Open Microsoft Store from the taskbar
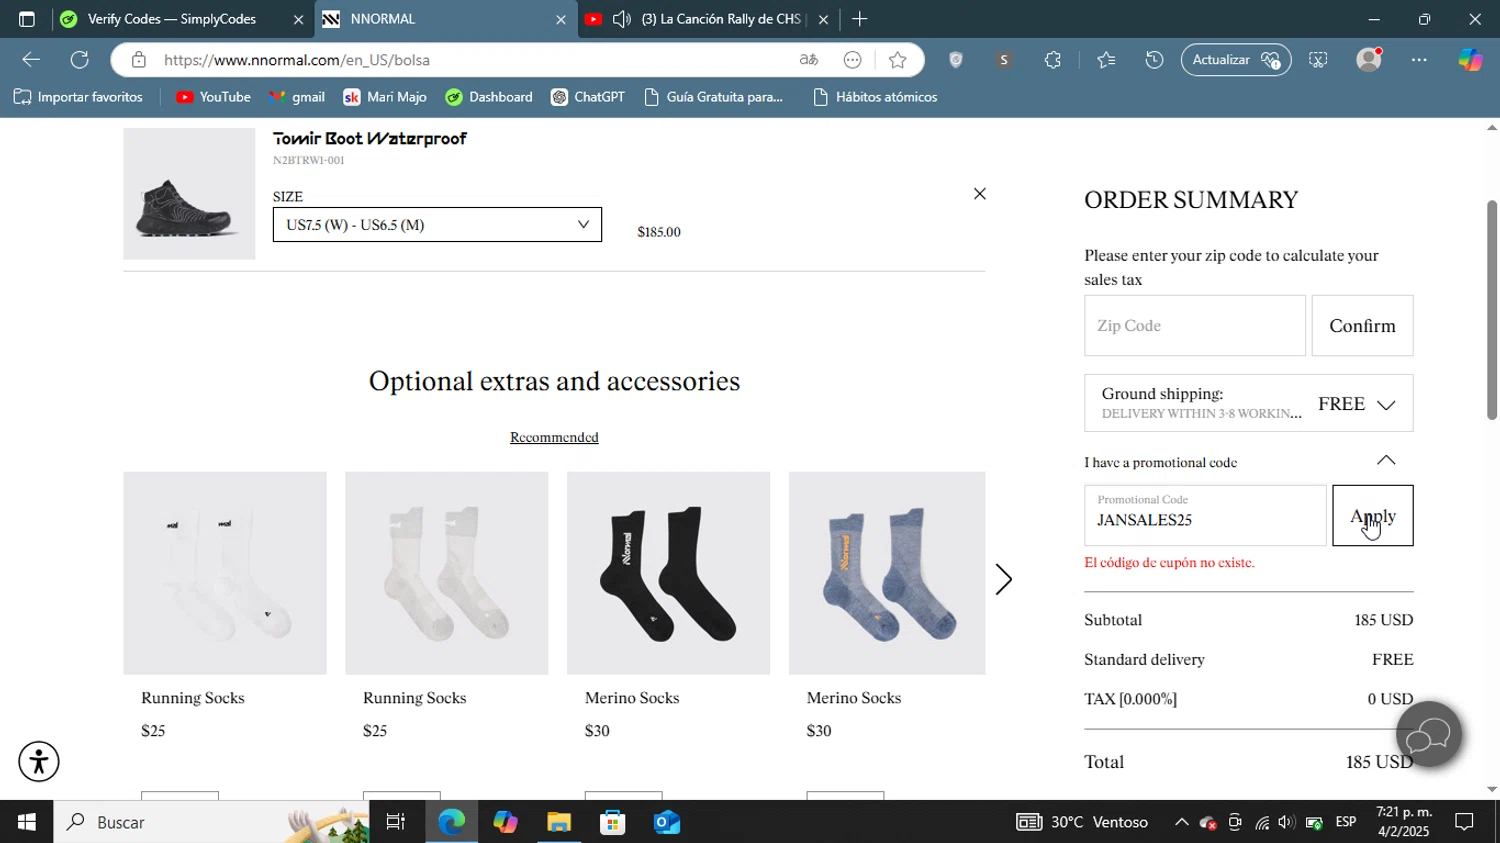This screenshot has height=843, width=1500. tap(613, 822)
